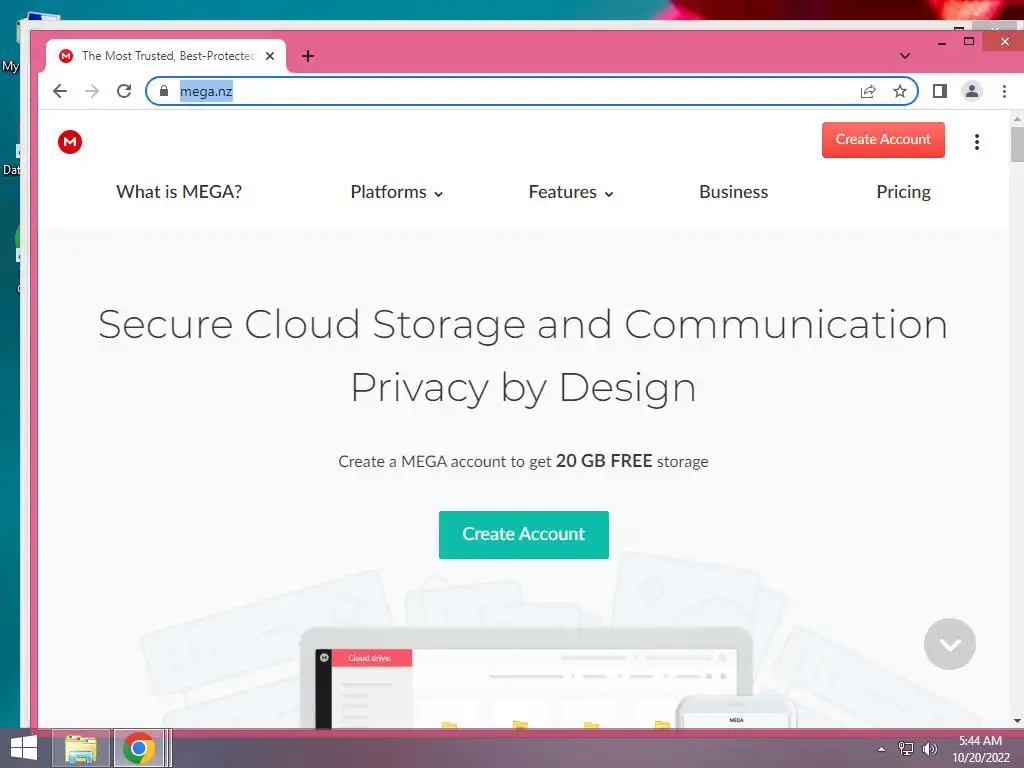This screenshot has height=768, width=1024.
Task: Open Chrome three-dot menu
Action: (x=1004, y=91)
